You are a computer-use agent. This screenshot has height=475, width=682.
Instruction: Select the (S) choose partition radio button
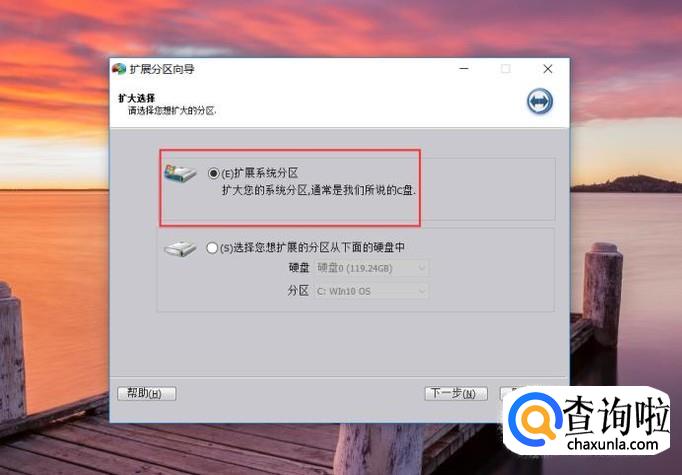[x=212, y=248]
